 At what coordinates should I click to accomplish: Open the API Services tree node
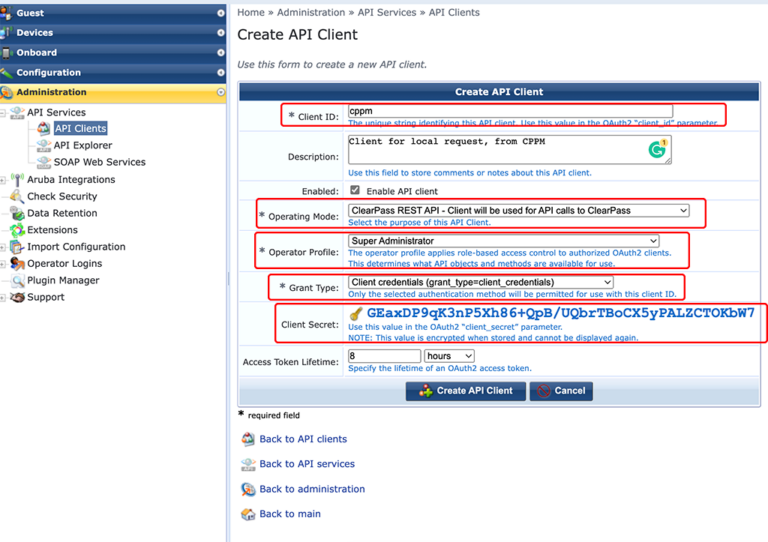click(x=56, y=113)
